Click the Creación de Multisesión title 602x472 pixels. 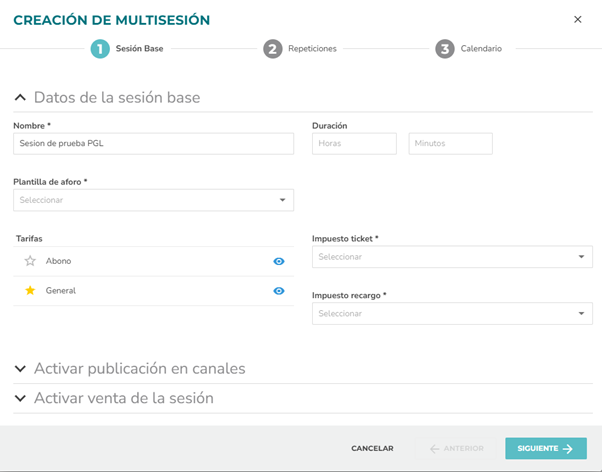[111, 20]
